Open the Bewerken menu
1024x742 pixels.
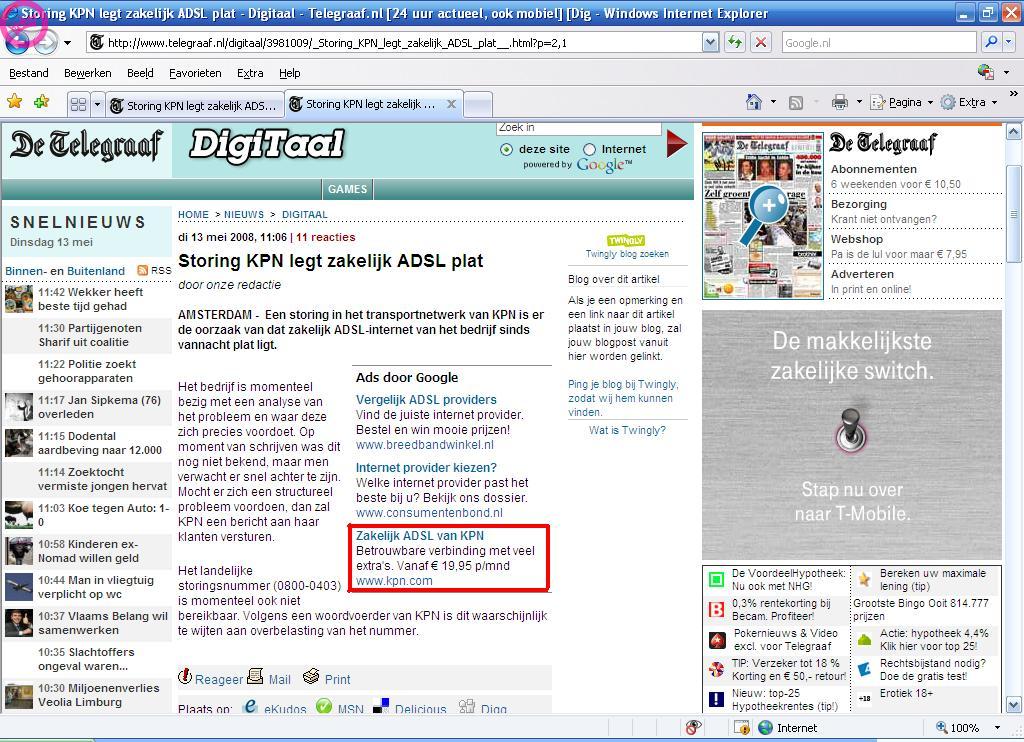(88, 73)
